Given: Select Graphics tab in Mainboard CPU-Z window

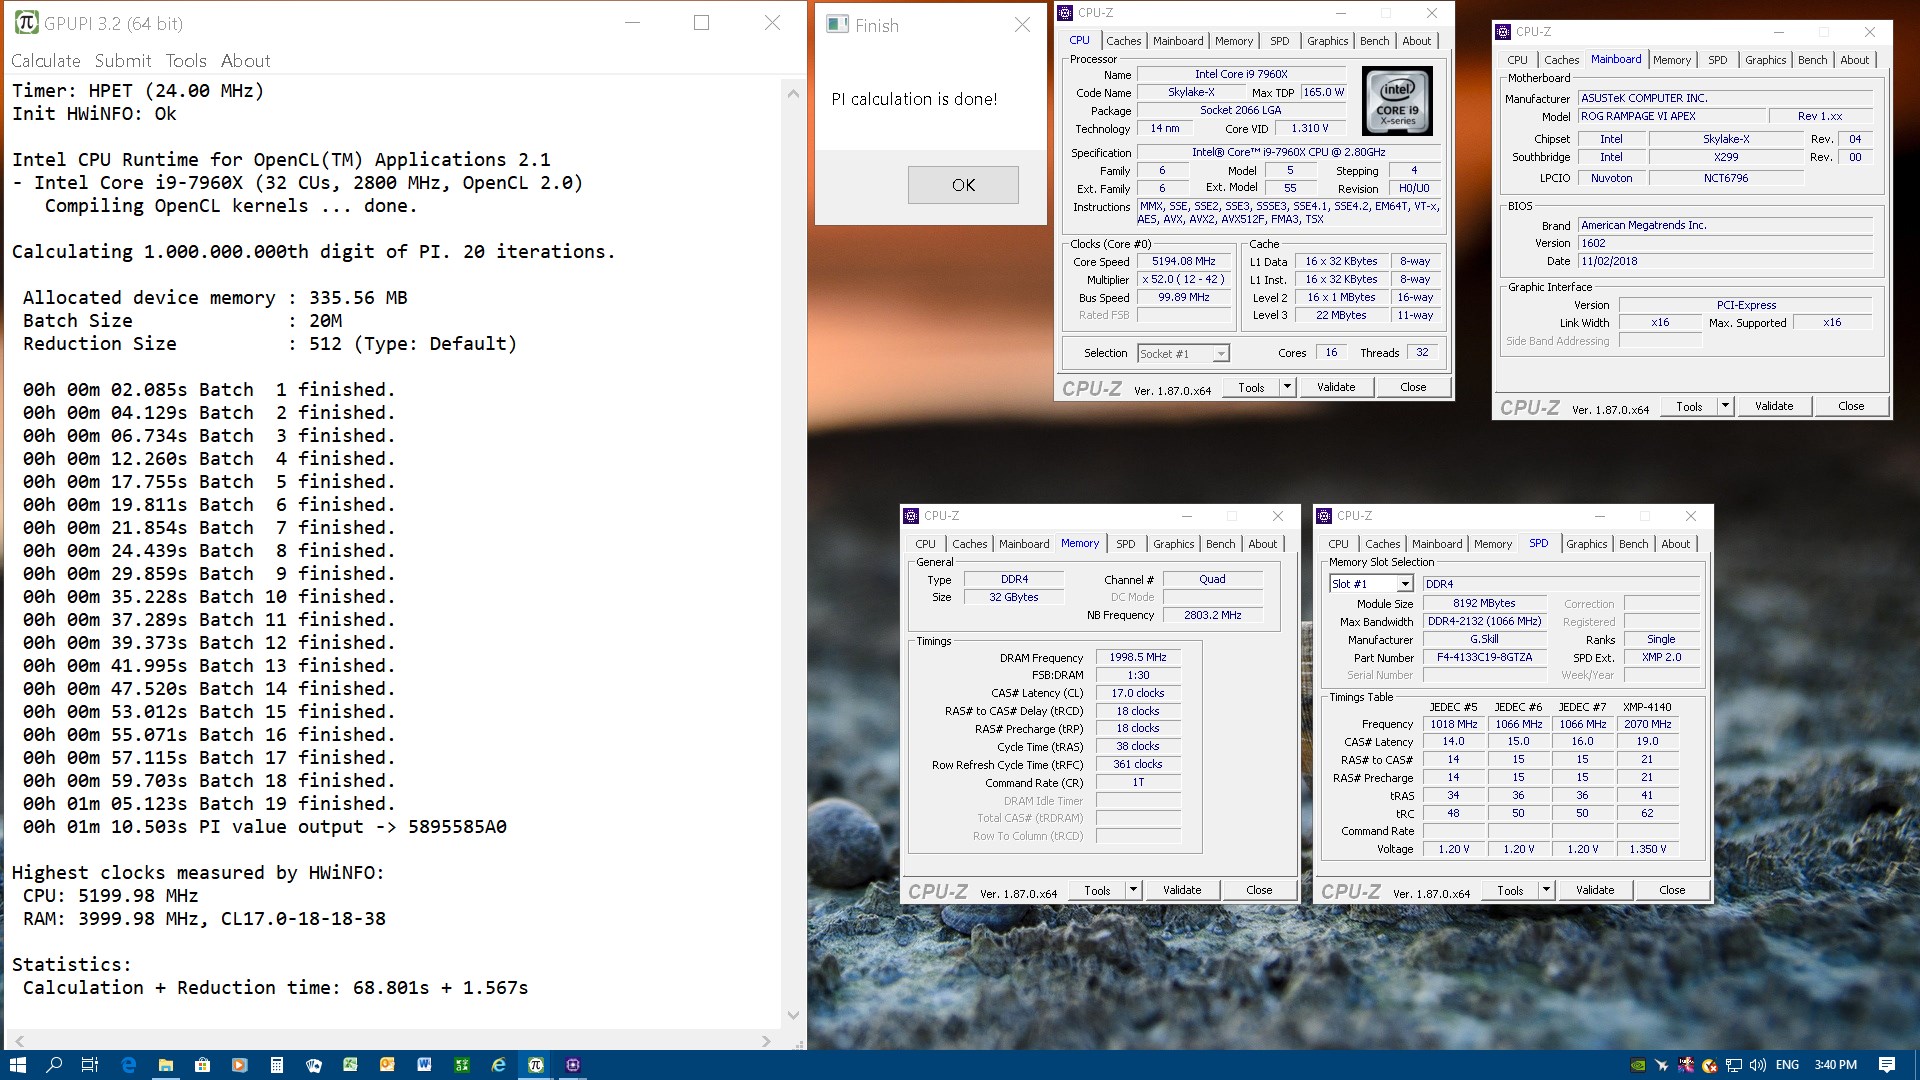Looking at the screenshot, I should click(1765, 60).
